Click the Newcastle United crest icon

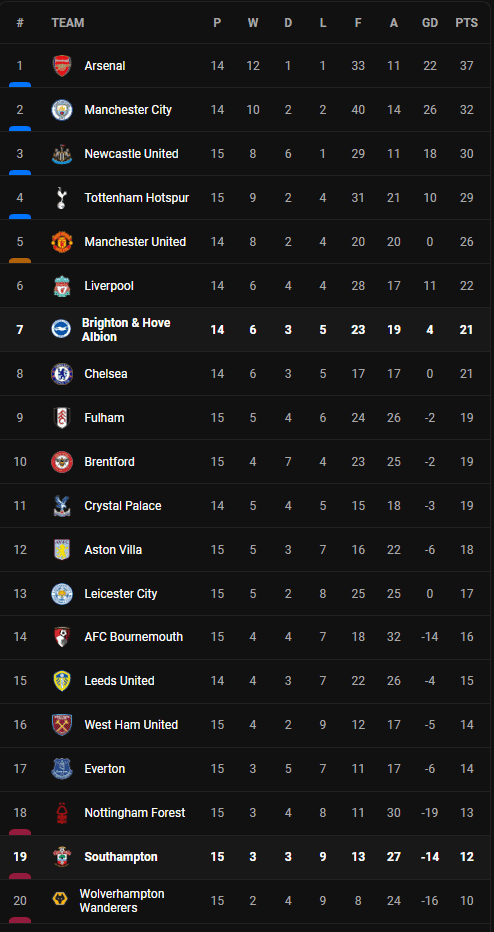(62, 154)
